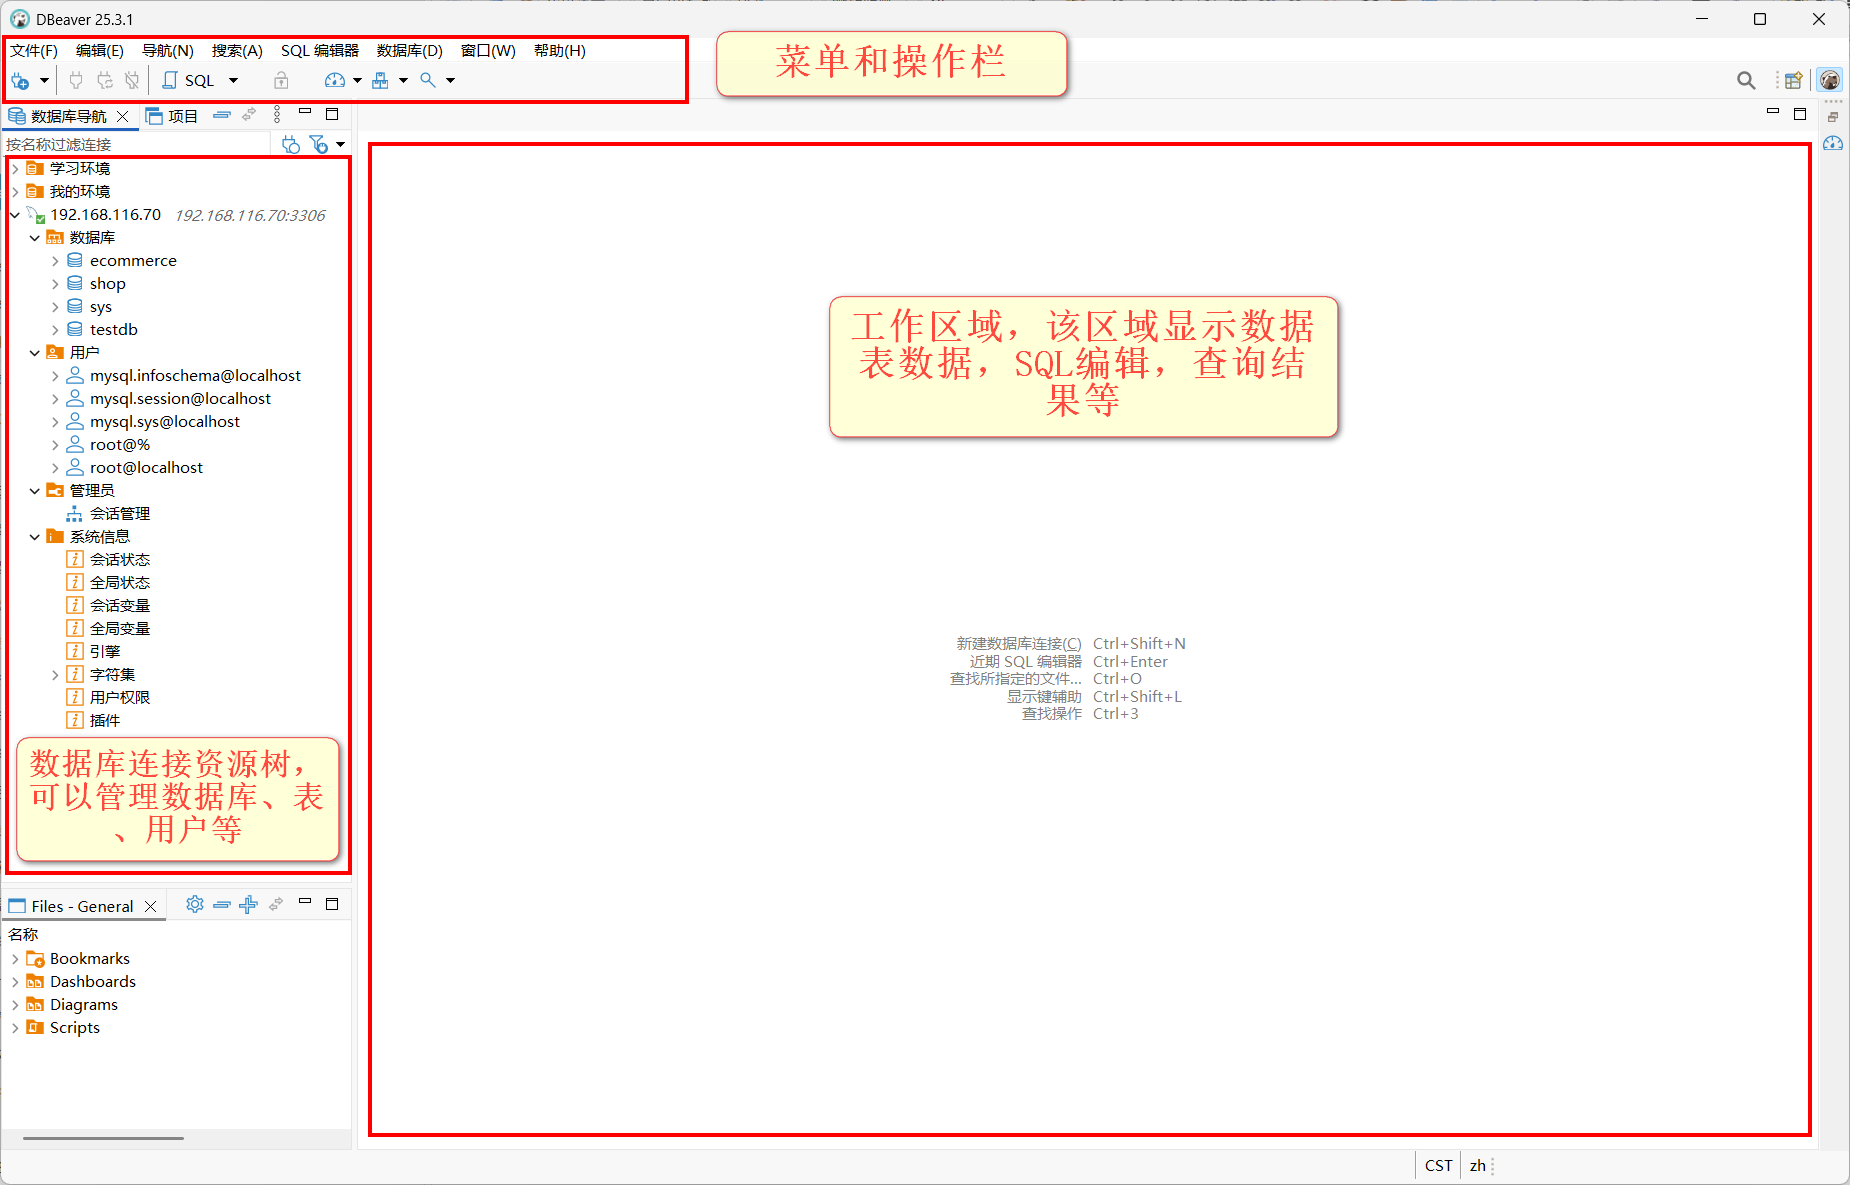Open dropdown arrow next to SQL button

(233, 81)
